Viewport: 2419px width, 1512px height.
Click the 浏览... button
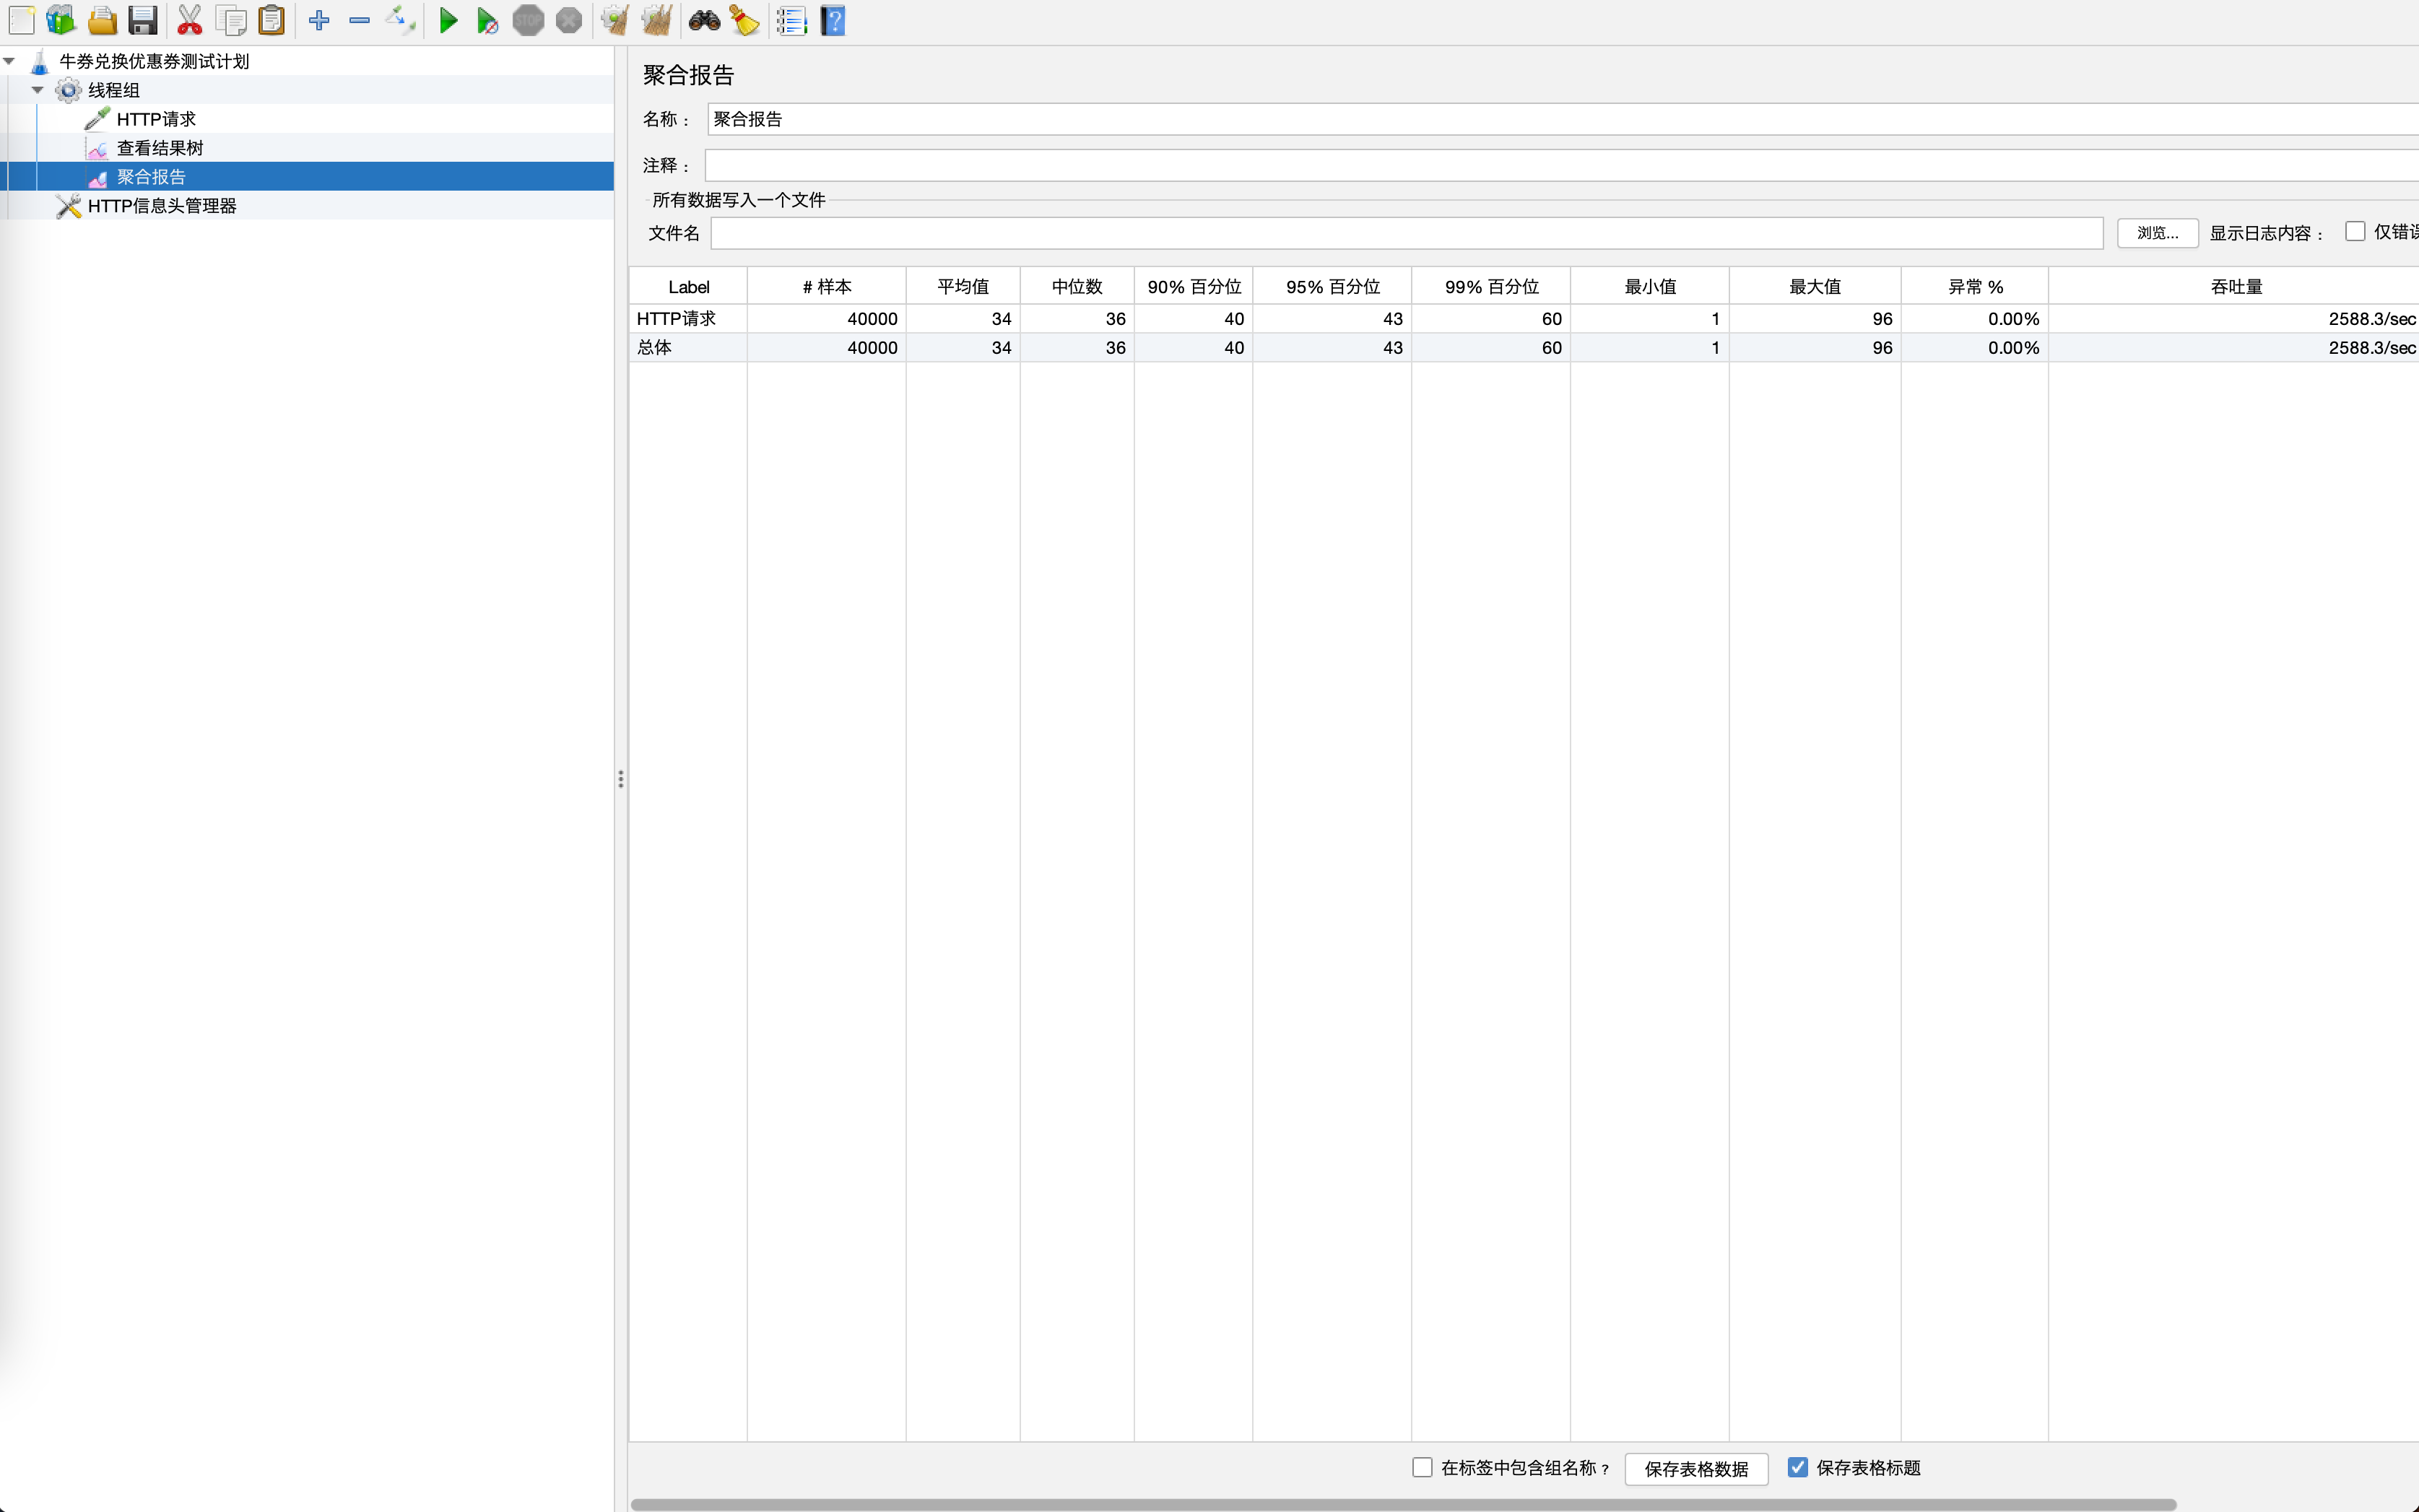click(x=2157, y=233)
